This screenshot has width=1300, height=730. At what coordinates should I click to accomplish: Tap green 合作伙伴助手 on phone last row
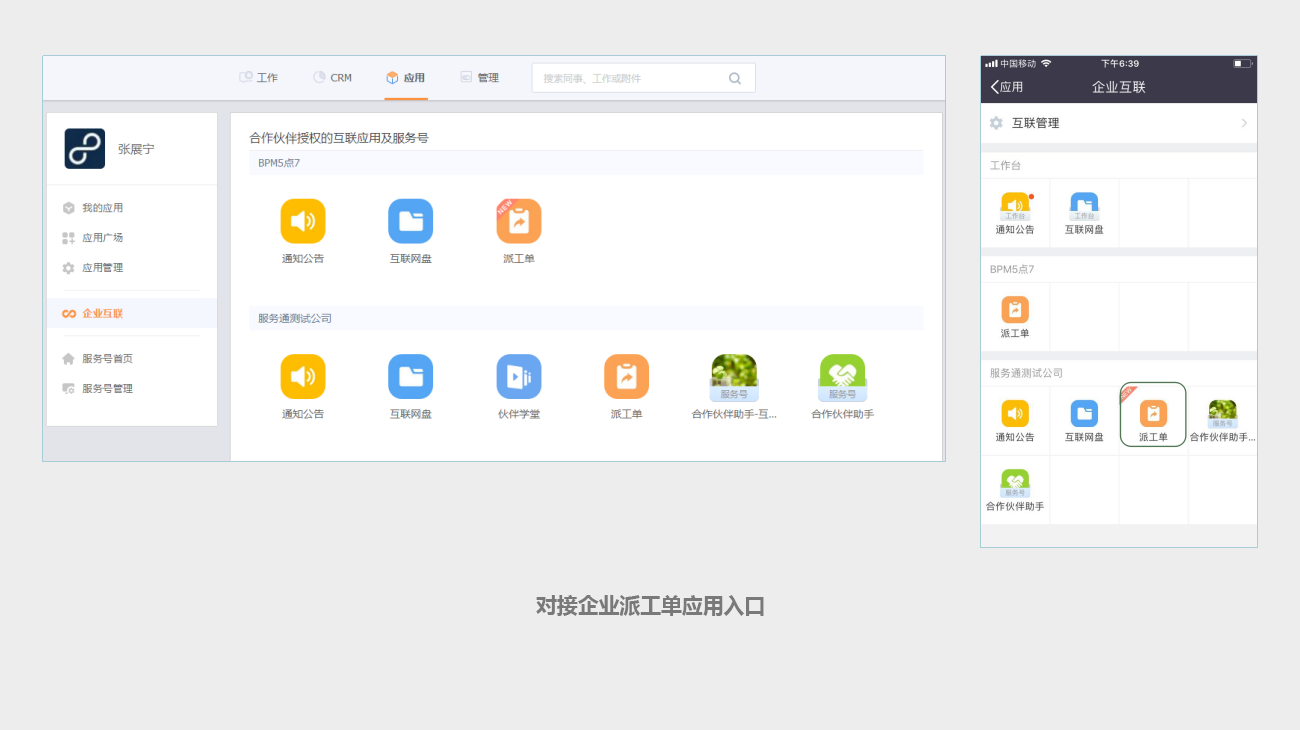(x=1015, y=490)
